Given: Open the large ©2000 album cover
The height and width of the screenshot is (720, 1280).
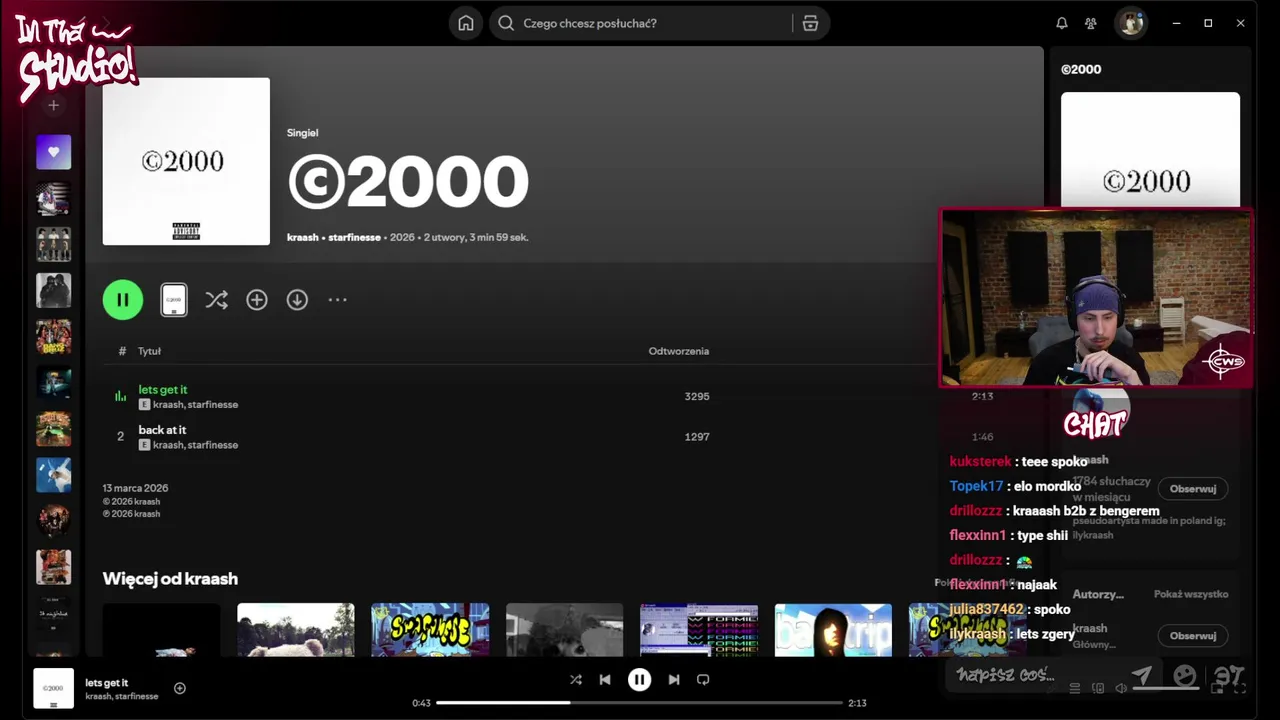Looking at the screenshot, I should (x=186, y=161).
